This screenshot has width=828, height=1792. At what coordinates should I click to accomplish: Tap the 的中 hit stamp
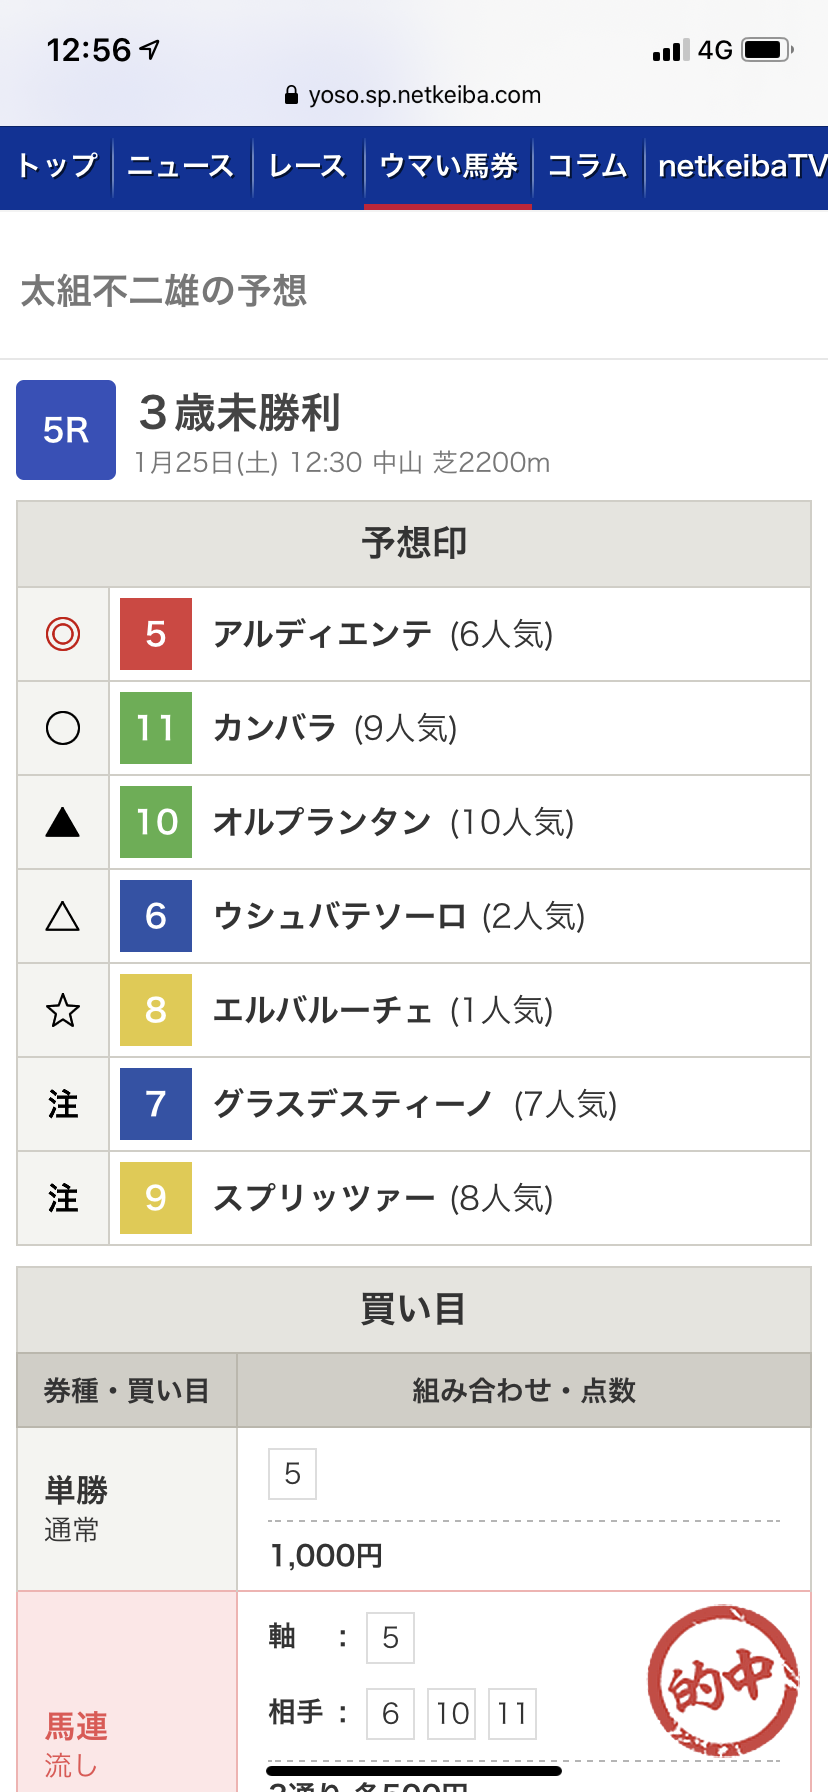point(723,1682)
